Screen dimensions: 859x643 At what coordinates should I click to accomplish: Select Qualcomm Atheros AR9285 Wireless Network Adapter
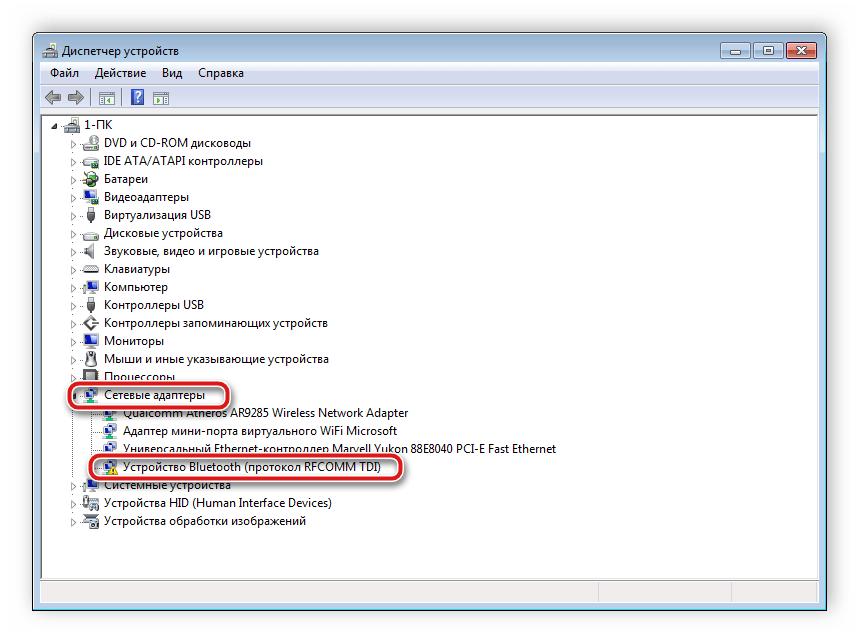264,413
